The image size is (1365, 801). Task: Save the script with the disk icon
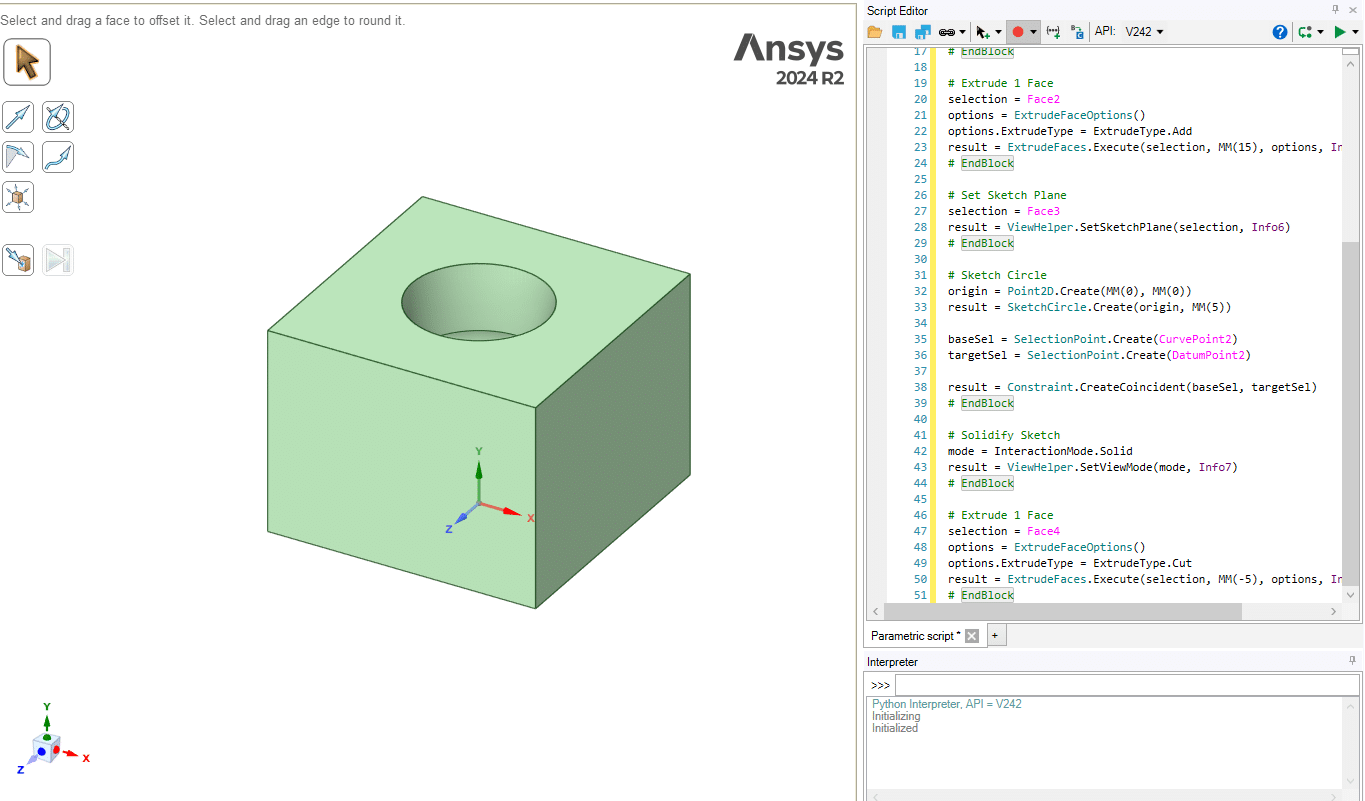tap(899, 32)
